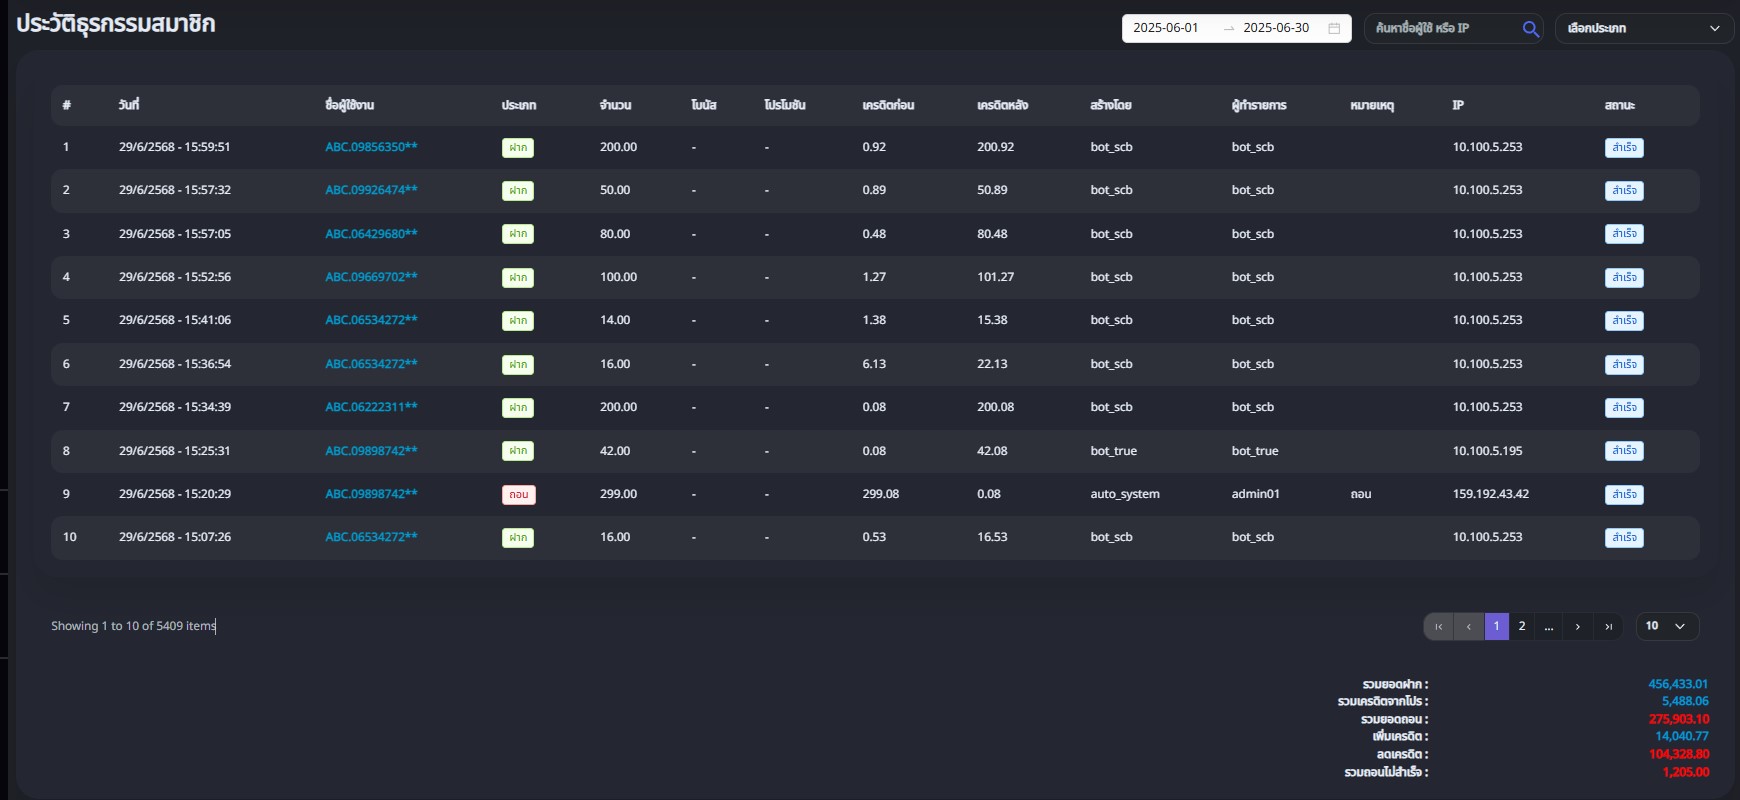Click the start date 2025-06-01 field

(x=1166, y=29)
